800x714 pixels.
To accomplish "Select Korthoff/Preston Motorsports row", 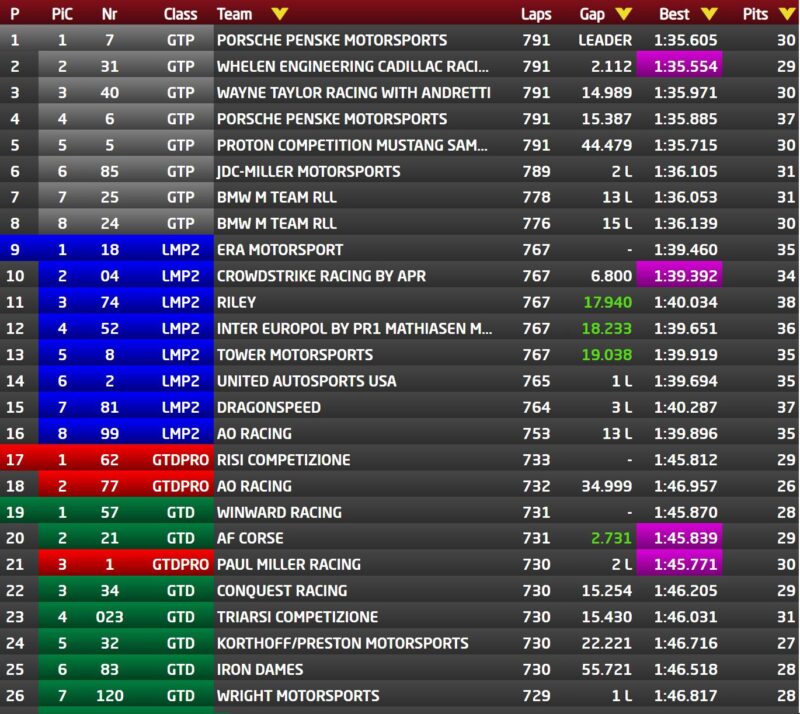I will click(400, 643).
